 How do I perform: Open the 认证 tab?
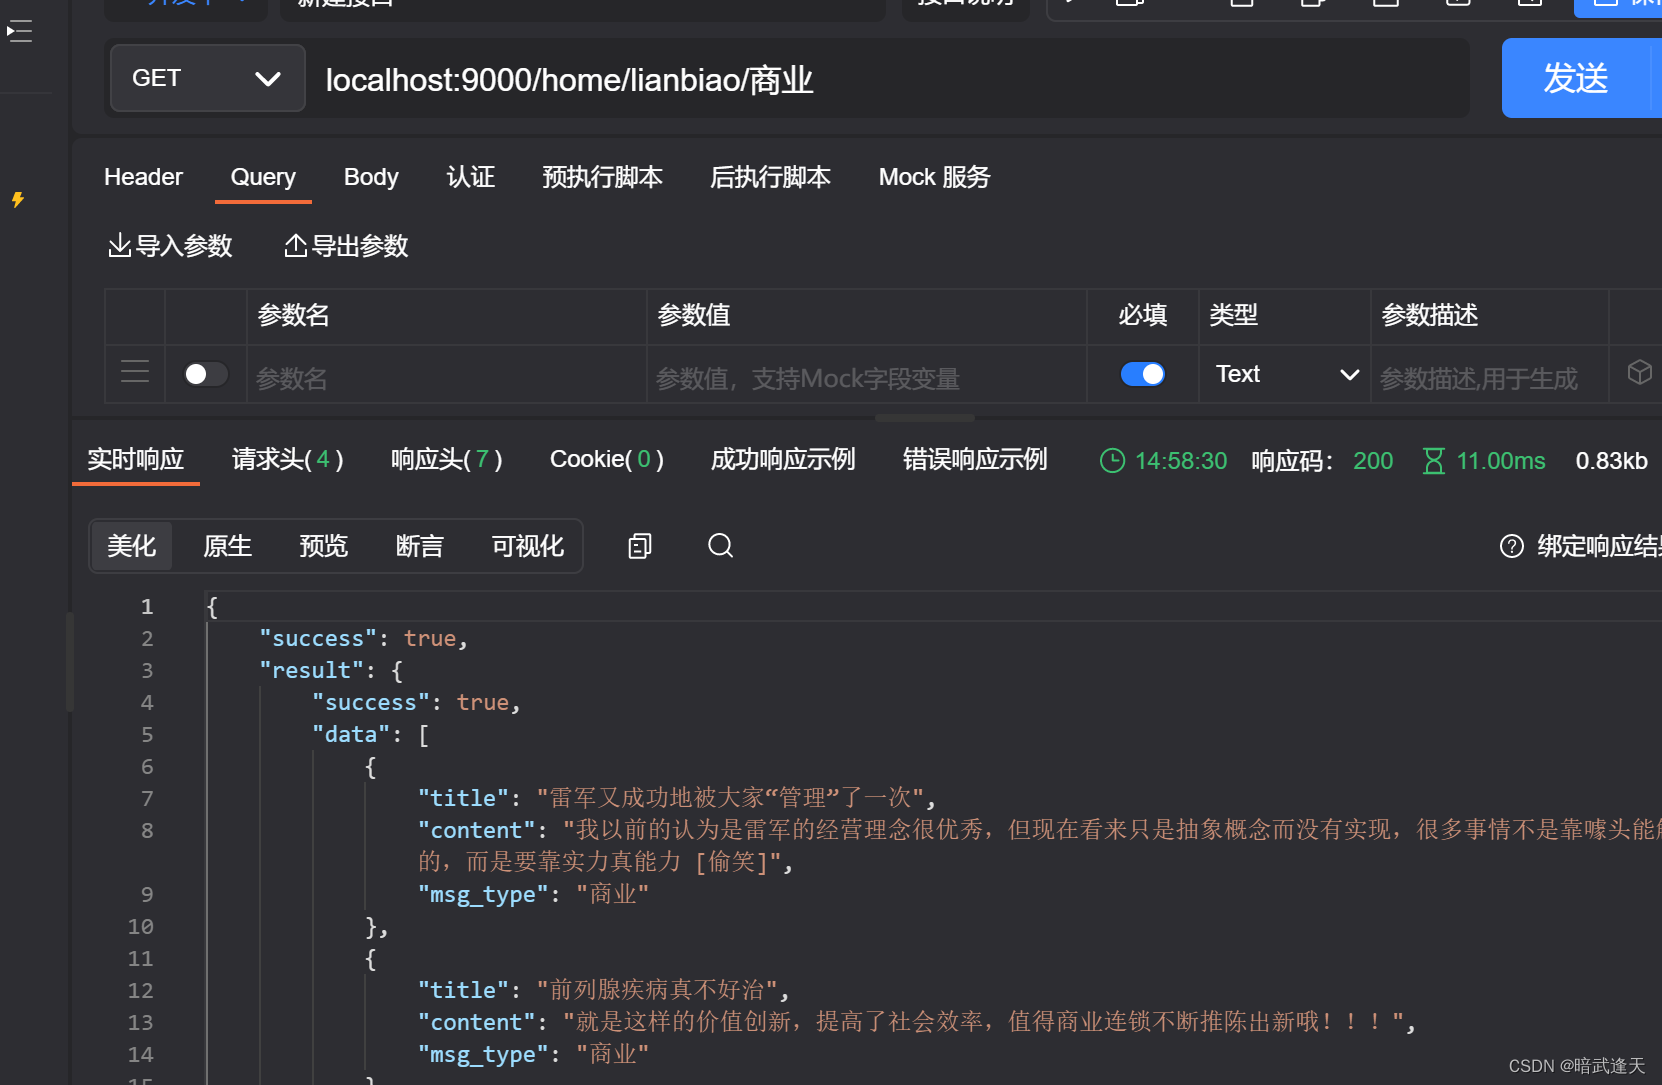point(470,177)
